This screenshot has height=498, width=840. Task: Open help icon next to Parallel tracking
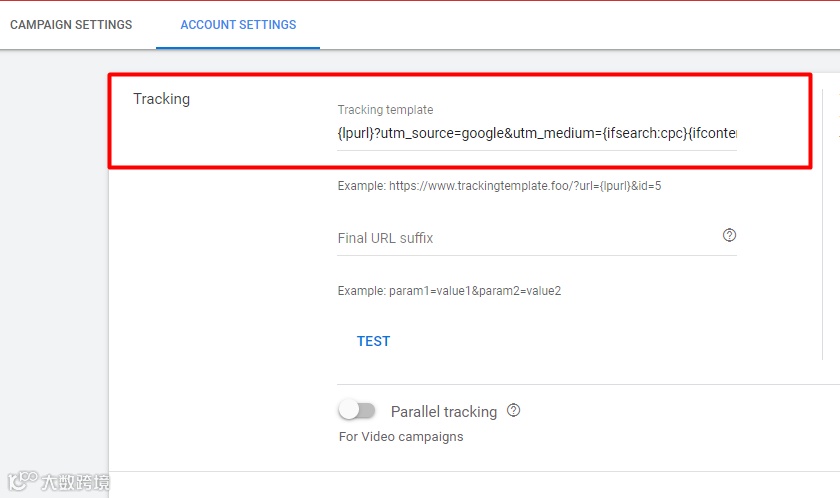513,410
